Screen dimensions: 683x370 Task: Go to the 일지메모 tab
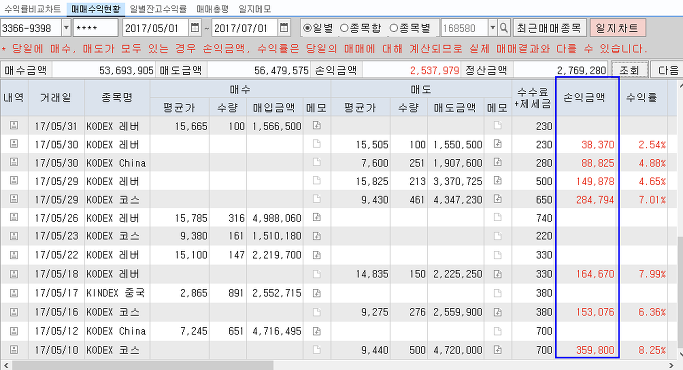[x=255, y=9]
